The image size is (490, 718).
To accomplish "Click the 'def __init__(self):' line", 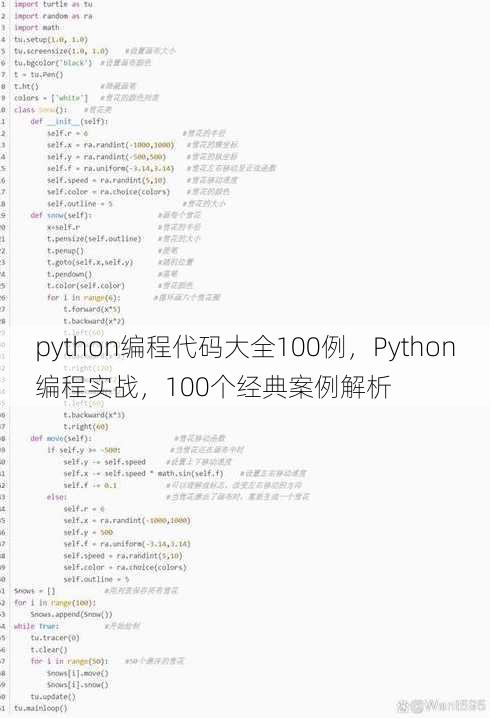I will coord(69,121).
